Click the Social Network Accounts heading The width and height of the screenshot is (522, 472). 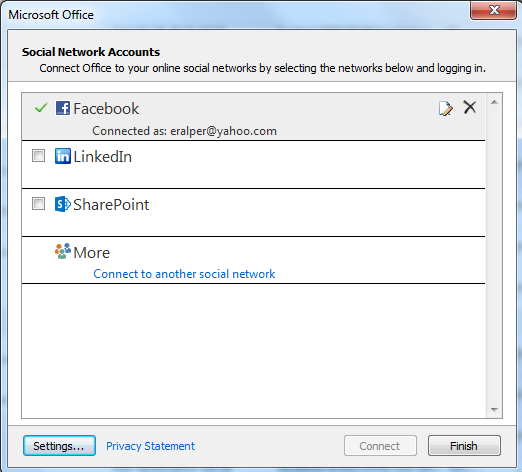pos(91,52)
